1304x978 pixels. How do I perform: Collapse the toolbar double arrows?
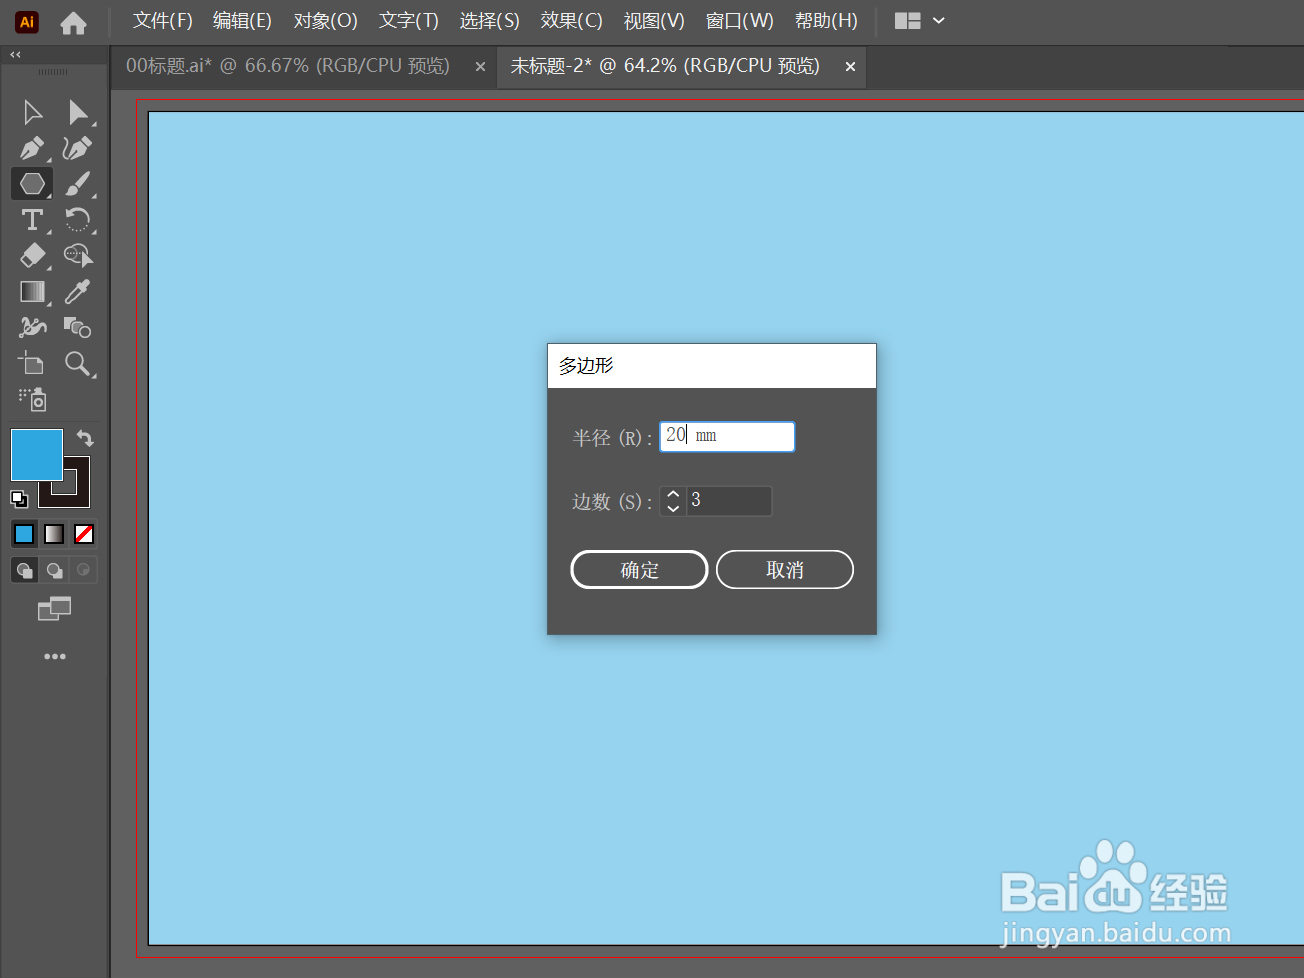(x=15, y=55)
